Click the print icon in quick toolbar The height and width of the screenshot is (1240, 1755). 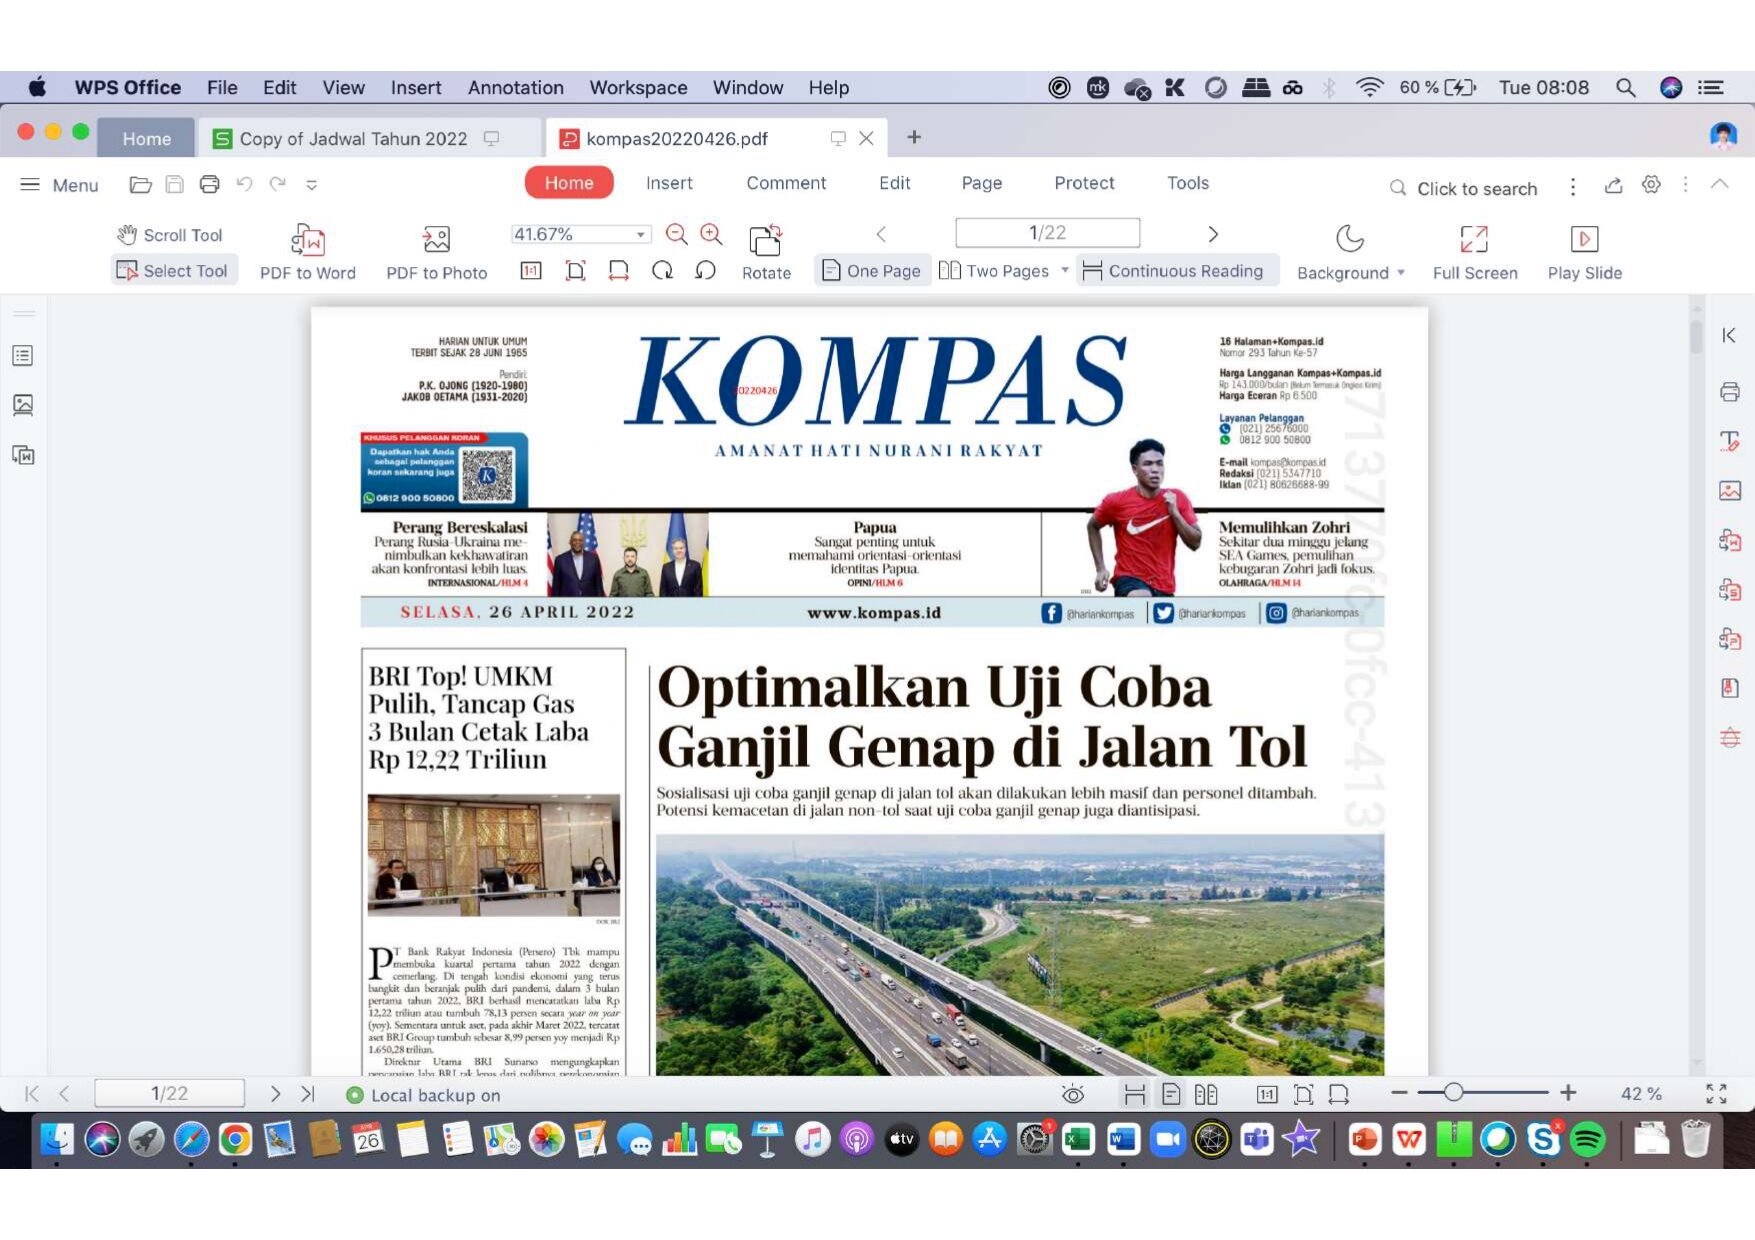click(209, 184)
